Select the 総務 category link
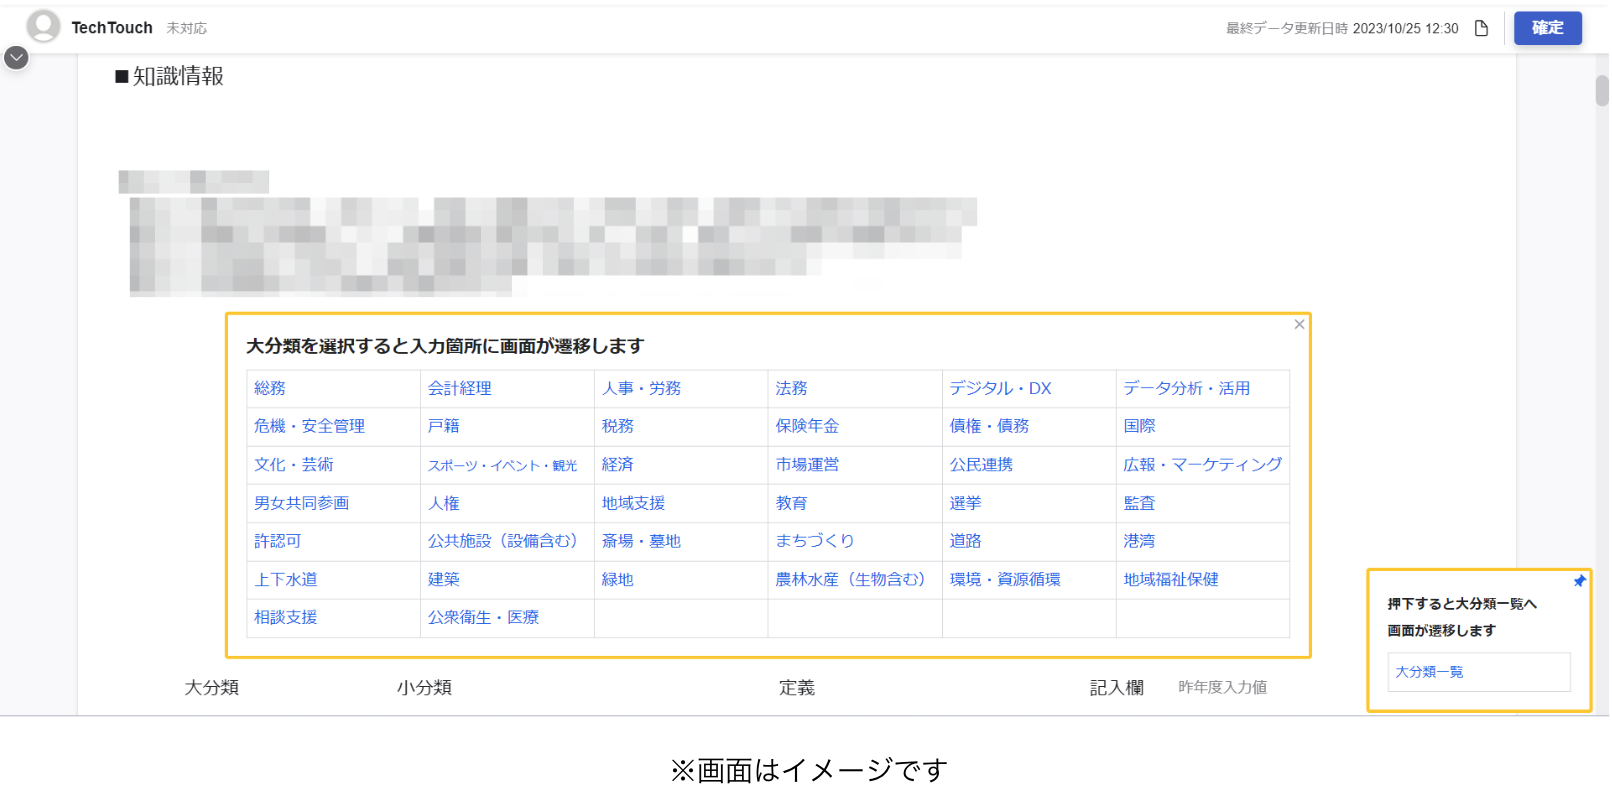 pyautogui.click(x=270, y=388)
